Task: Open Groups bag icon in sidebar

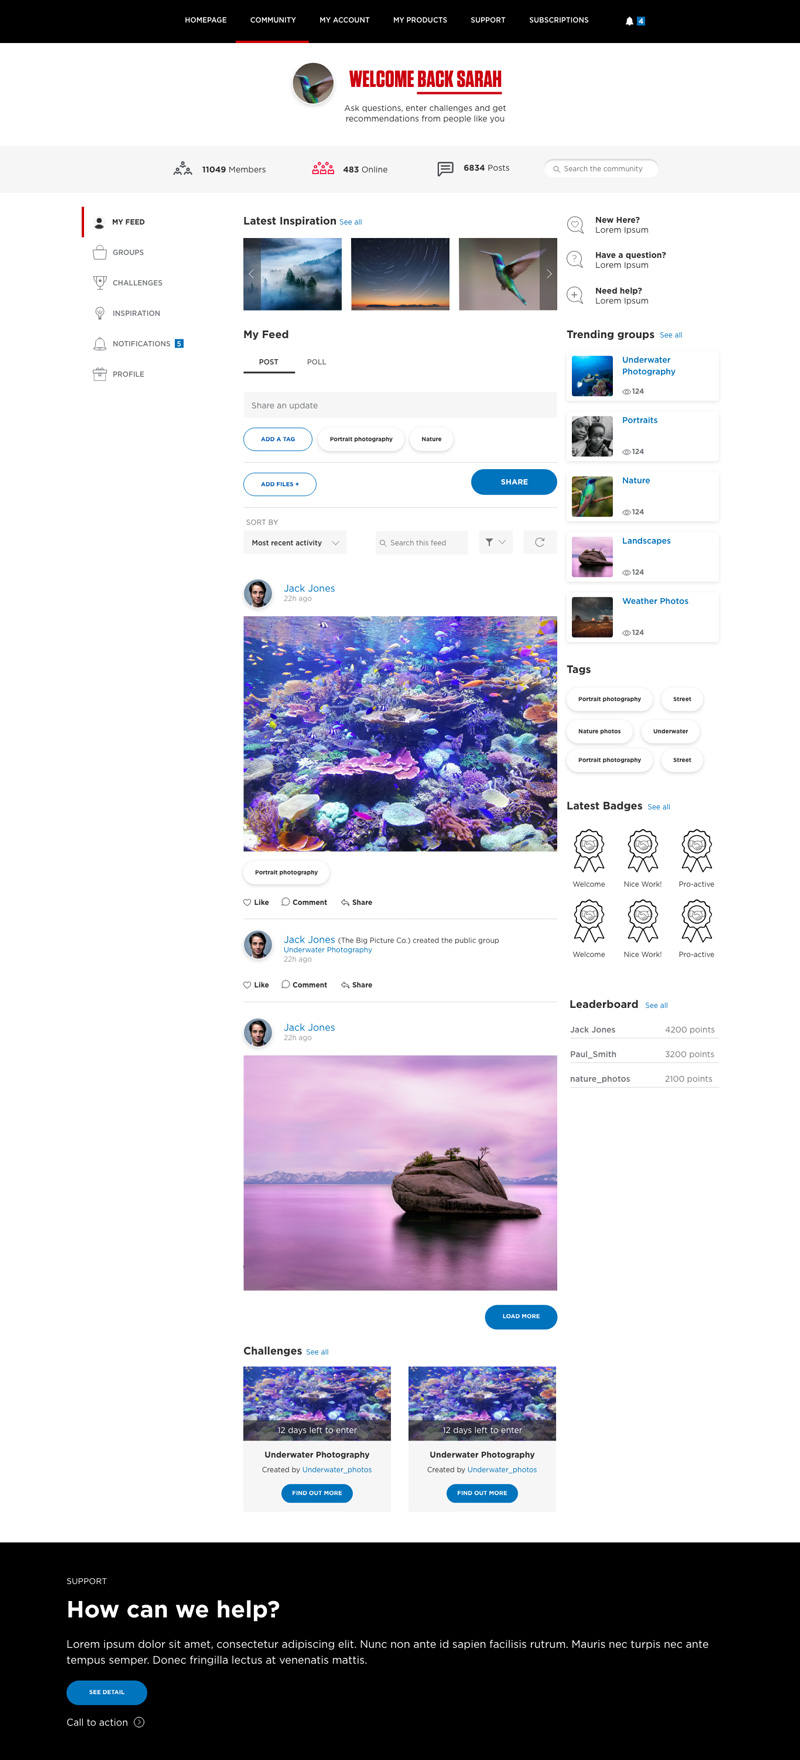Action: pos(100,252)
